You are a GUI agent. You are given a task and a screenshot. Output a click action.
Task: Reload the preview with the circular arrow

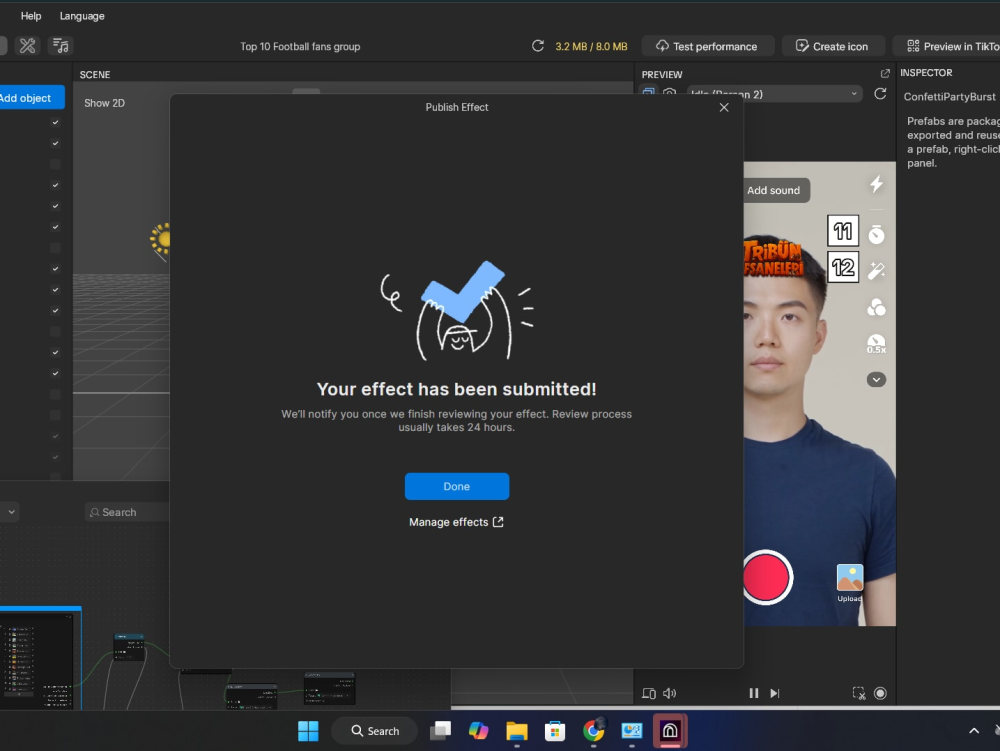click(880, 94)
